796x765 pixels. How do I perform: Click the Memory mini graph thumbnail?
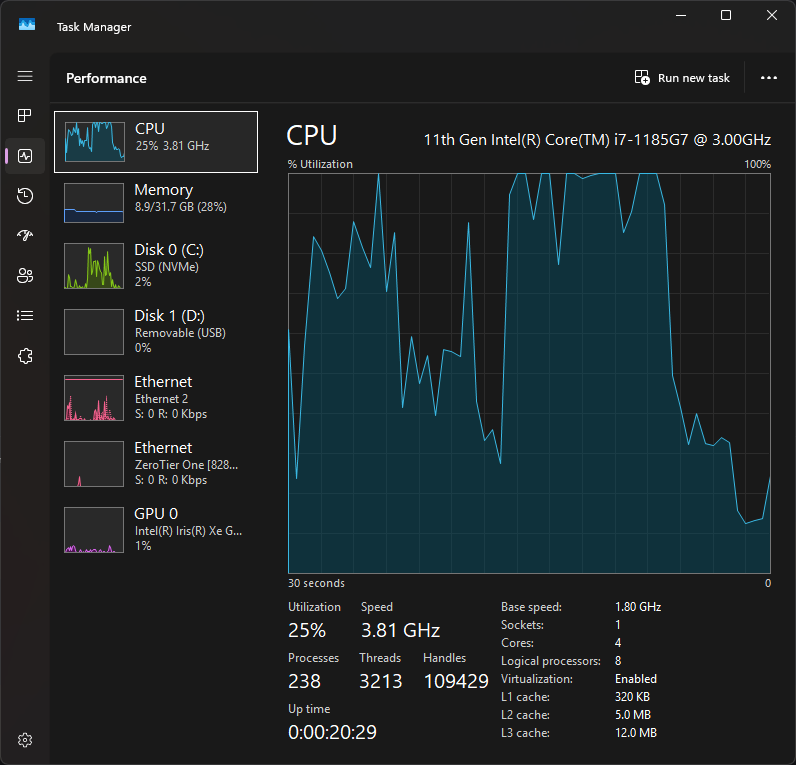[94, 203]
